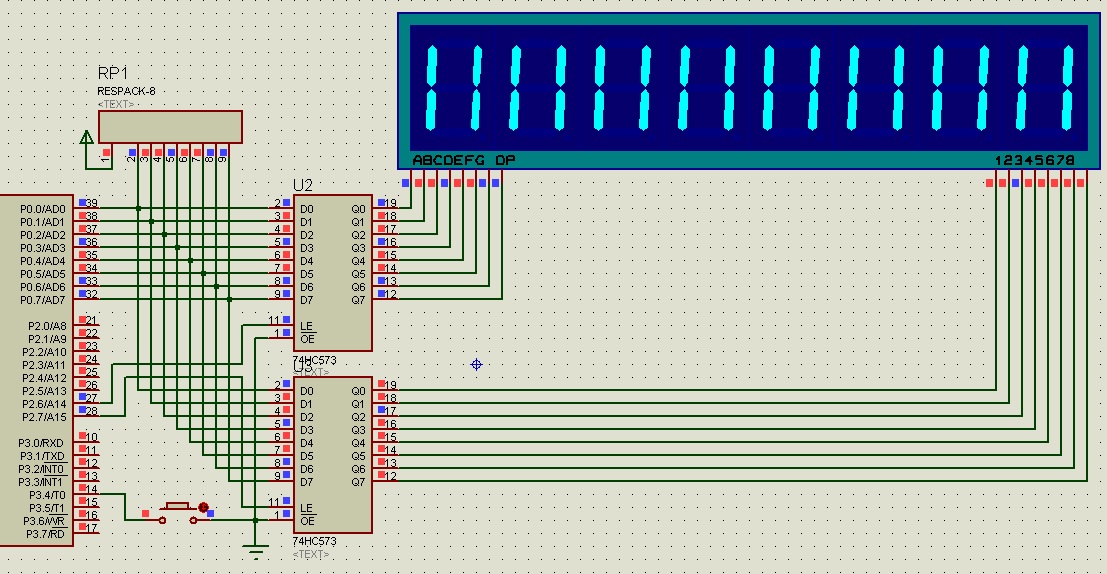Click the P2.6/A14 pin label
This screenshot has width=1107, height=574.
pos(44,404)
